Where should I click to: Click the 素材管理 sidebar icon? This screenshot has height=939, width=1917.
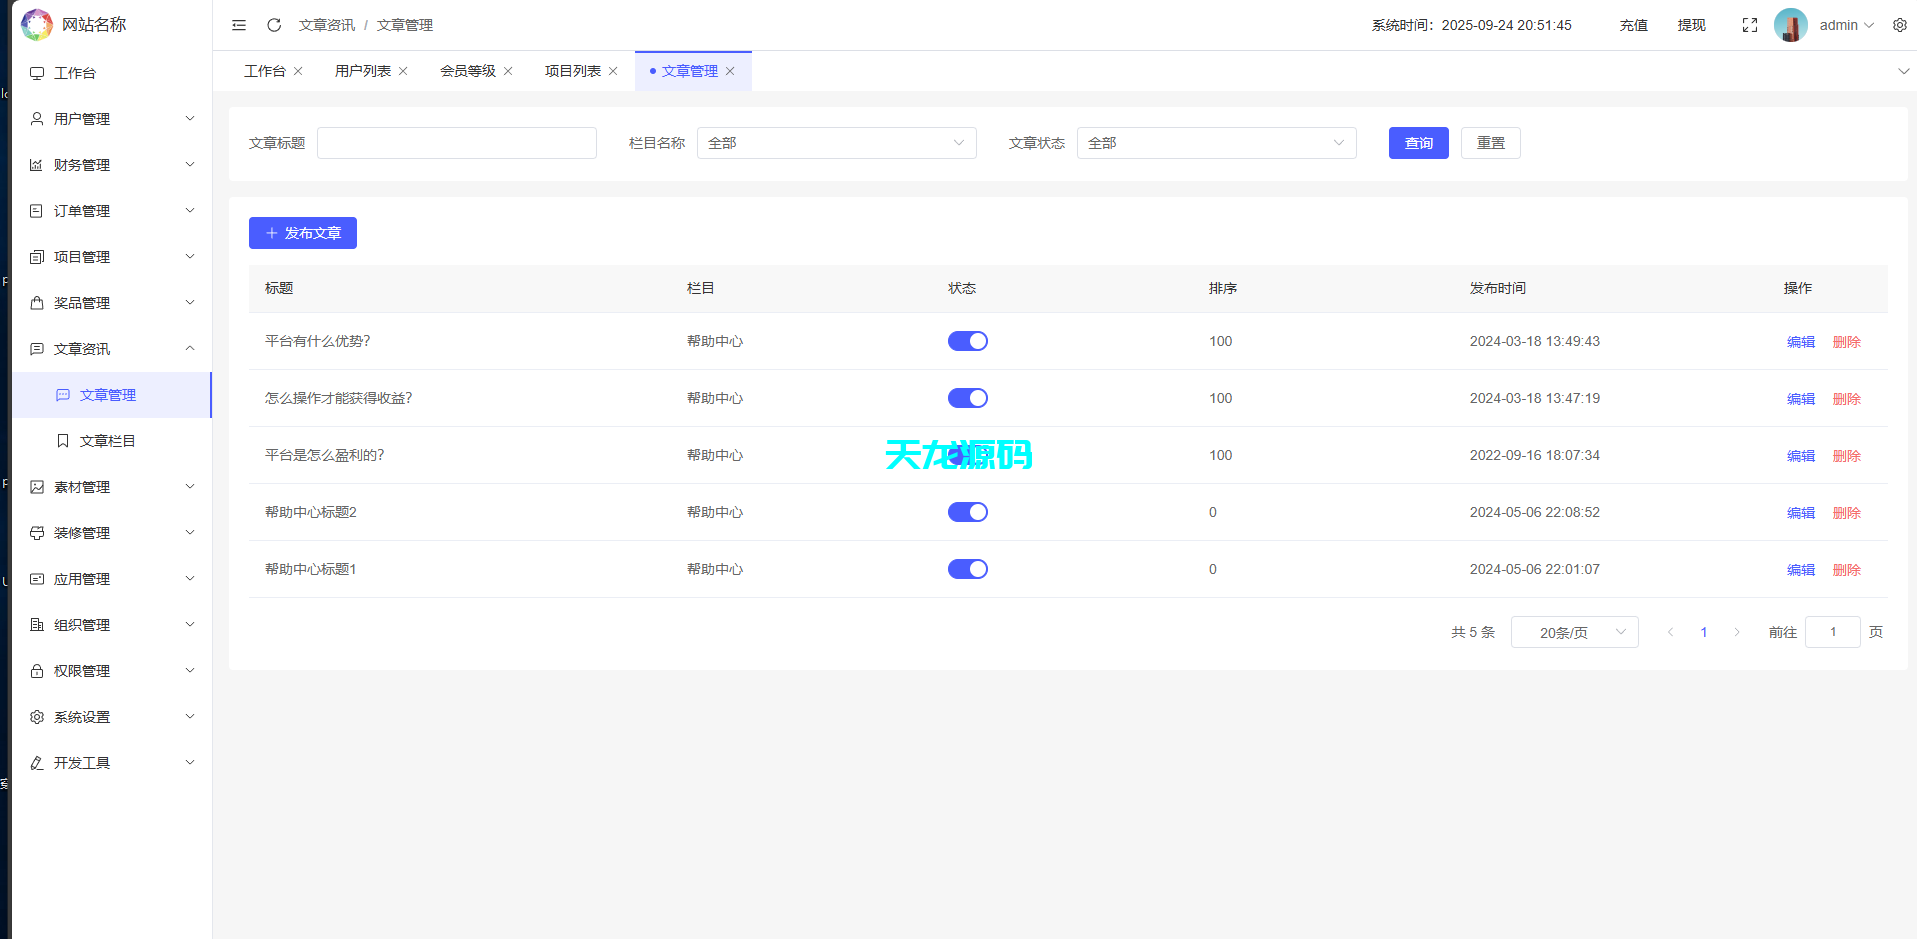coord(37,486)
